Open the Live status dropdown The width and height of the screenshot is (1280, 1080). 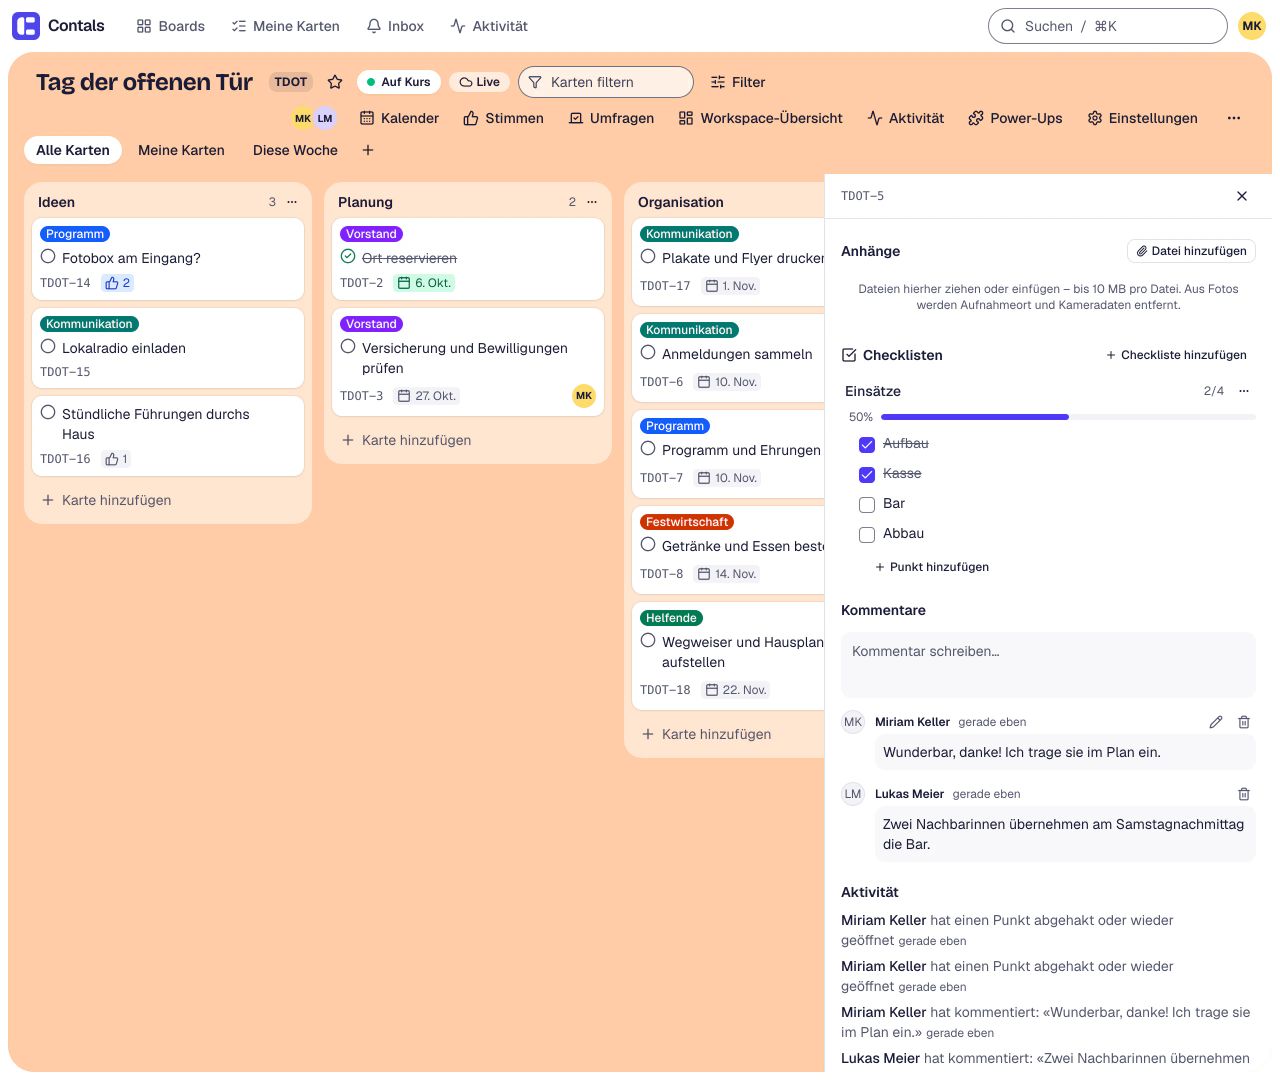pos(479,82)
